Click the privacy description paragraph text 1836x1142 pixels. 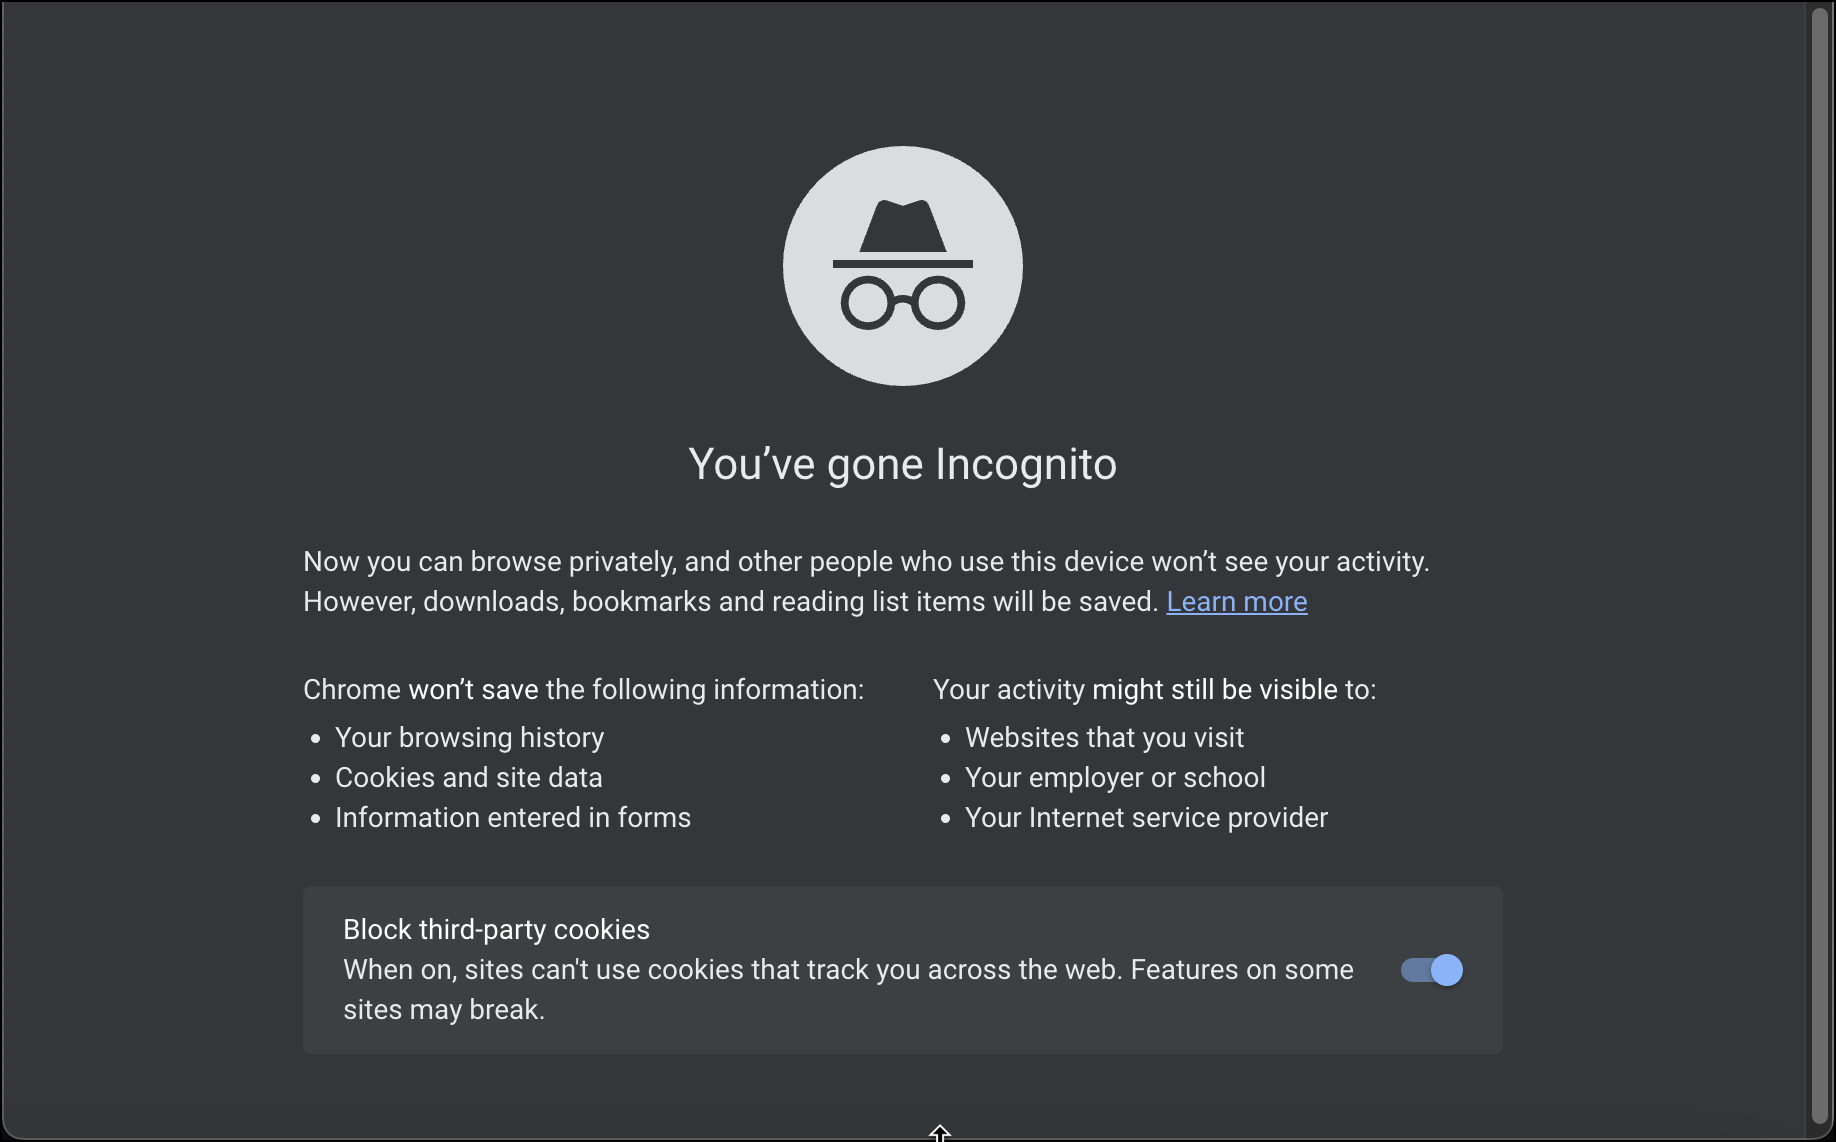(865, 581)
